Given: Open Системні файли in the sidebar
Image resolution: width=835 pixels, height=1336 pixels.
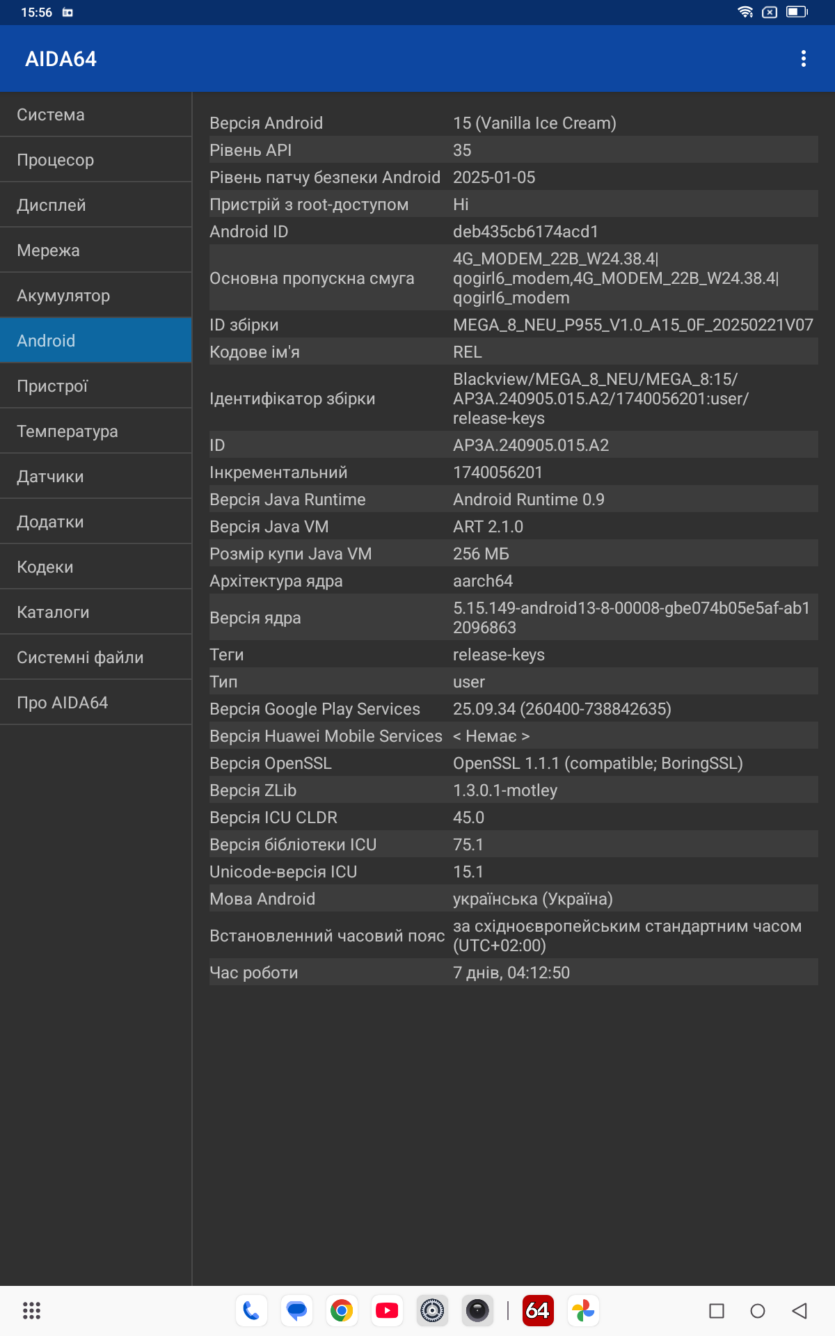Looking at the screenshot, I should click(96, 658).
